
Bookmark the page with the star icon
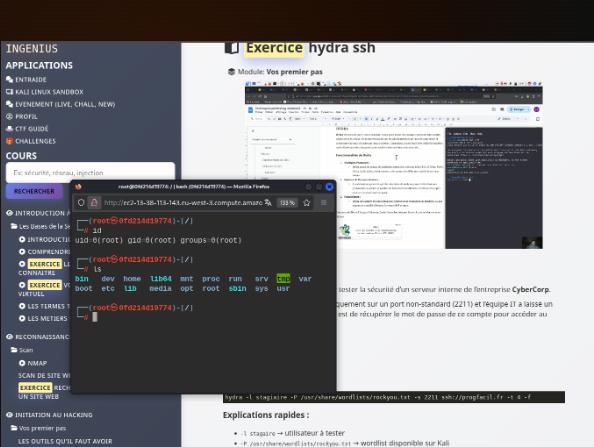(306, 203)
